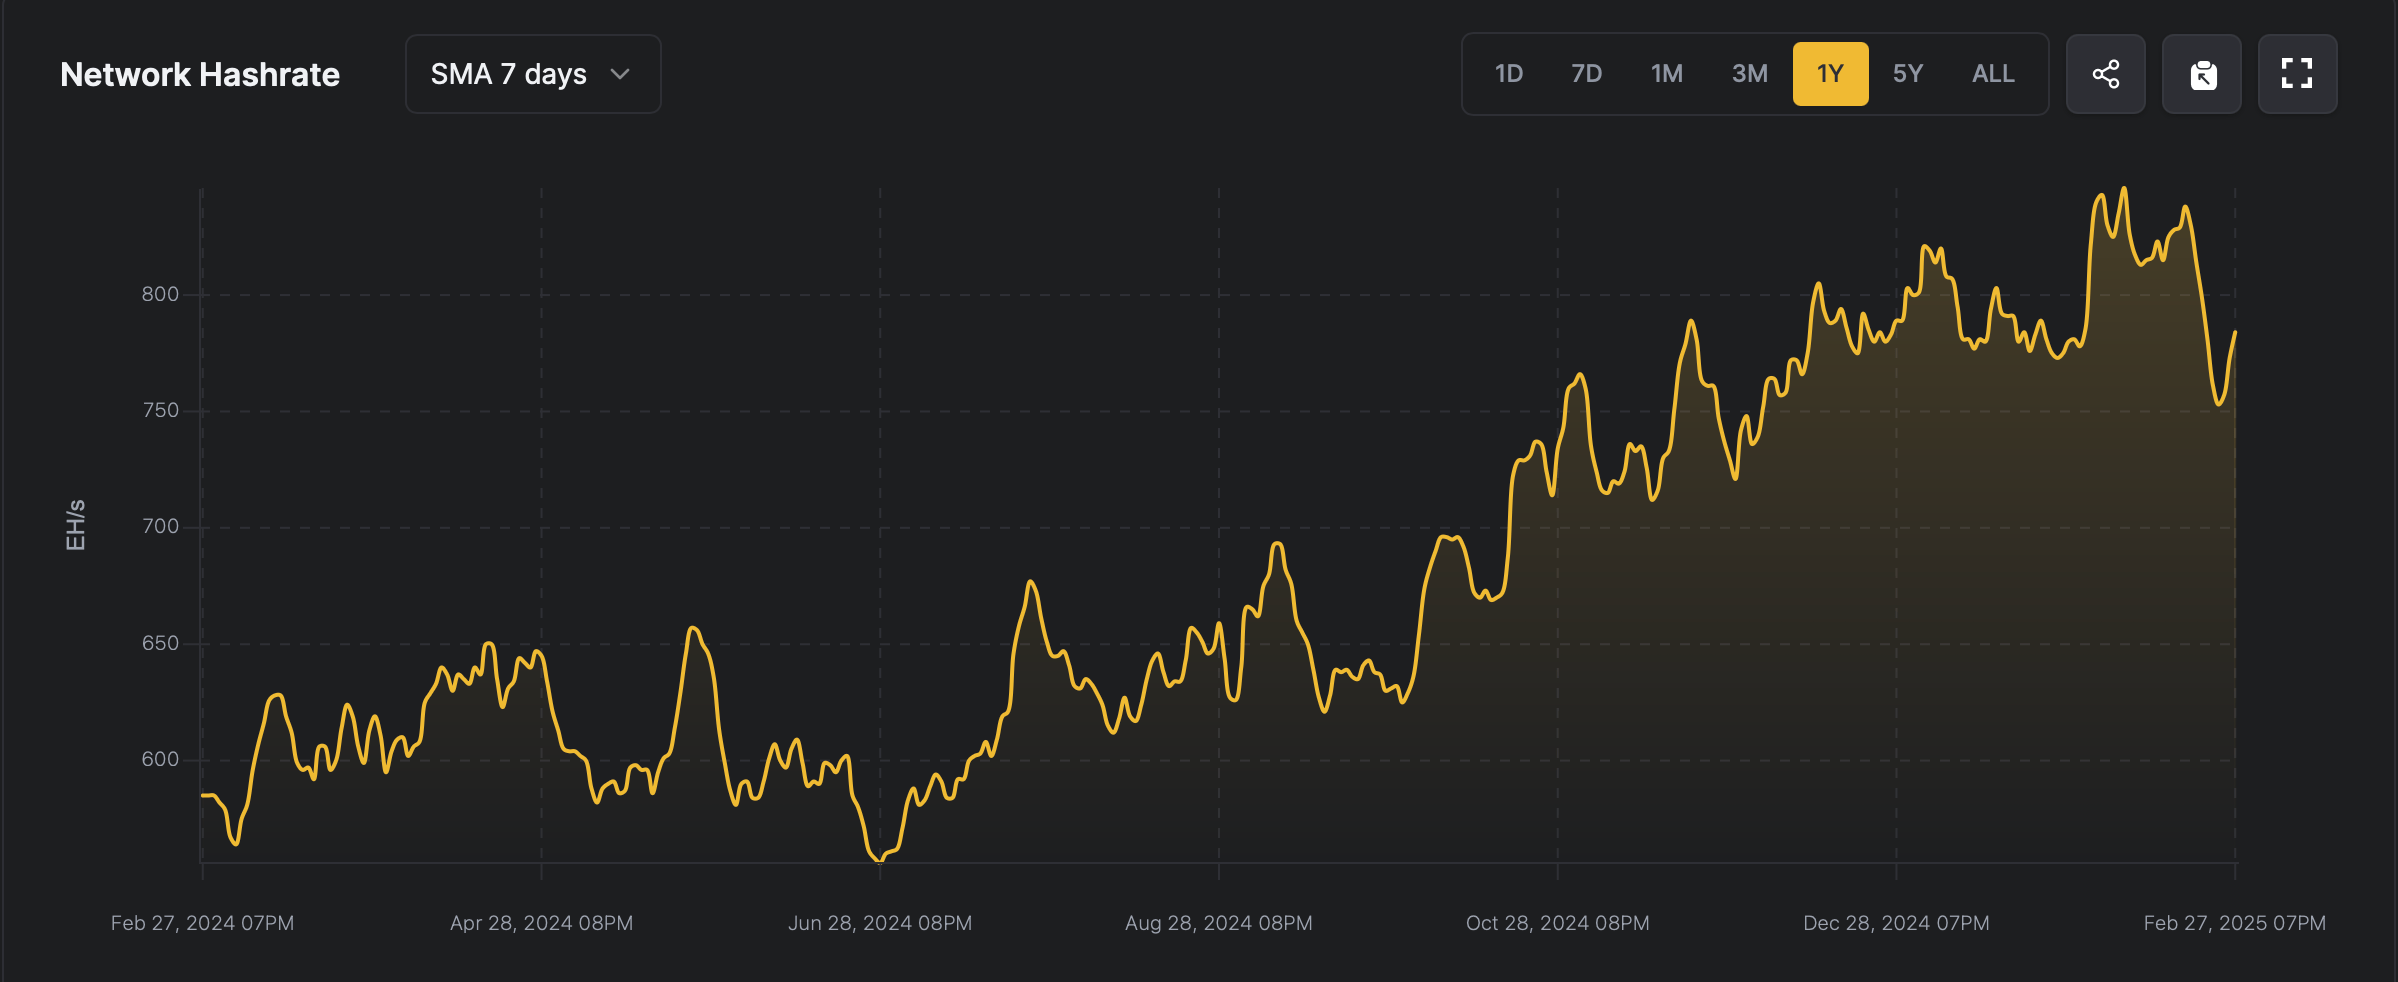Click the share chart icon
Viewport: 2398px width, 982px height.
(x=2105, y=73)
